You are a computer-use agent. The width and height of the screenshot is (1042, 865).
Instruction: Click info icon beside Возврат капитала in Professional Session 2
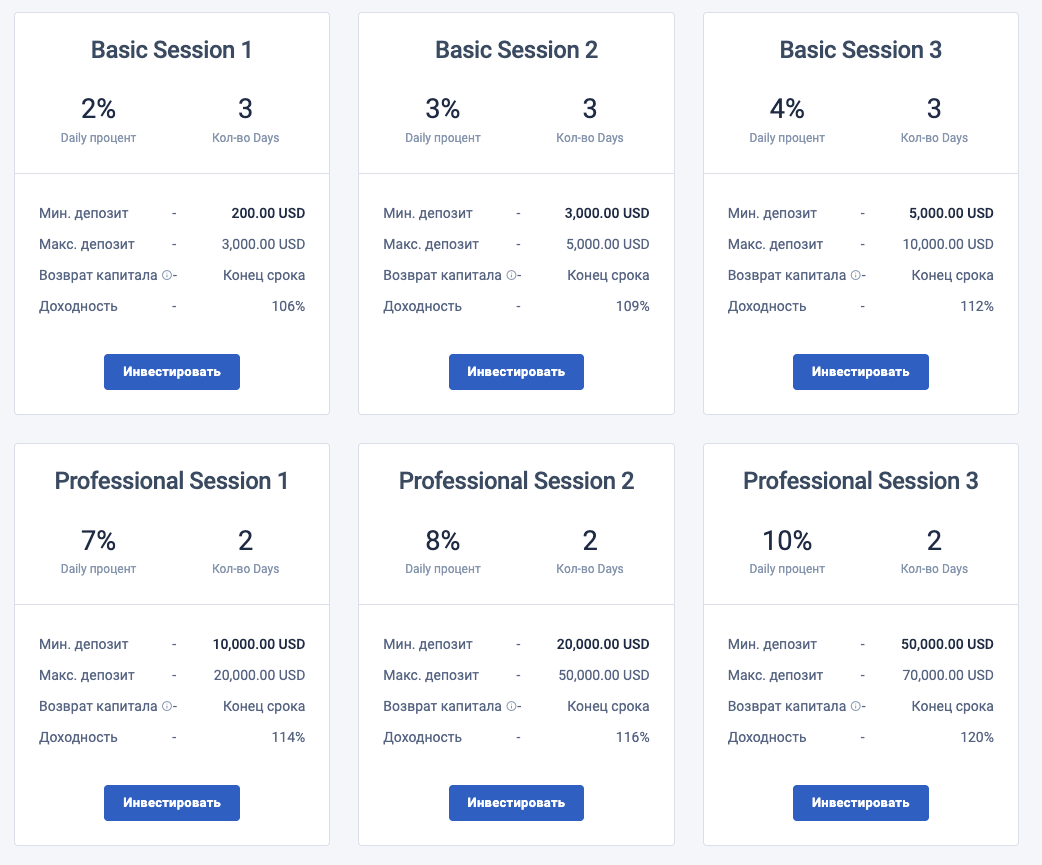click(x=511, y=706)
